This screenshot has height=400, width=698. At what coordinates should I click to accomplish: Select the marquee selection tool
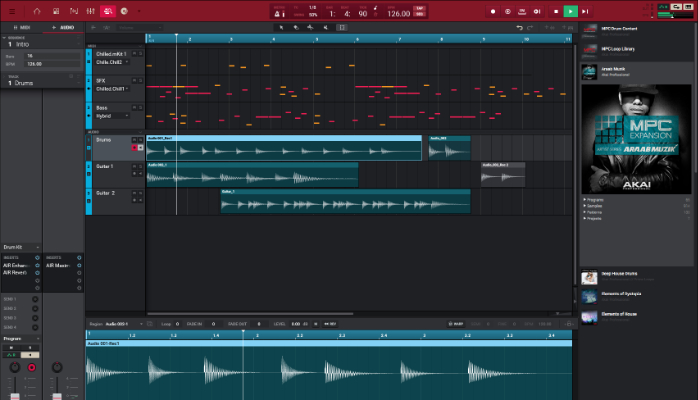coord(342,28)
